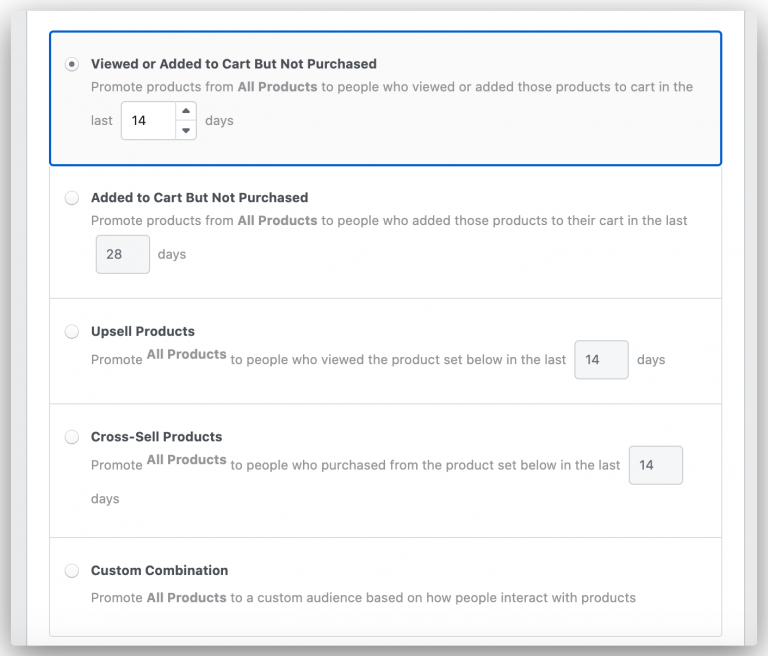
Task: Click All Products in Added to Cart description
Action: pos(277,220)
